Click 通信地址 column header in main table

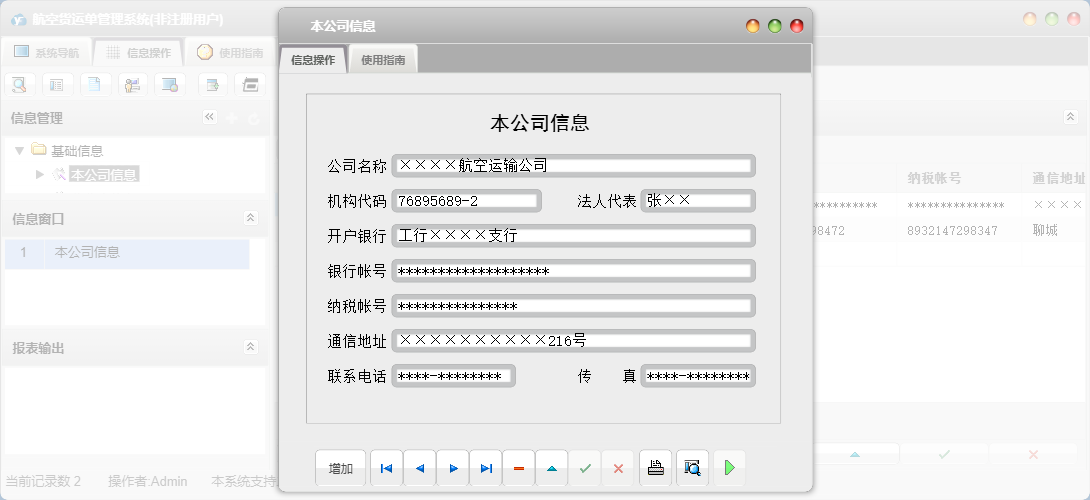tap(1059, 179)
